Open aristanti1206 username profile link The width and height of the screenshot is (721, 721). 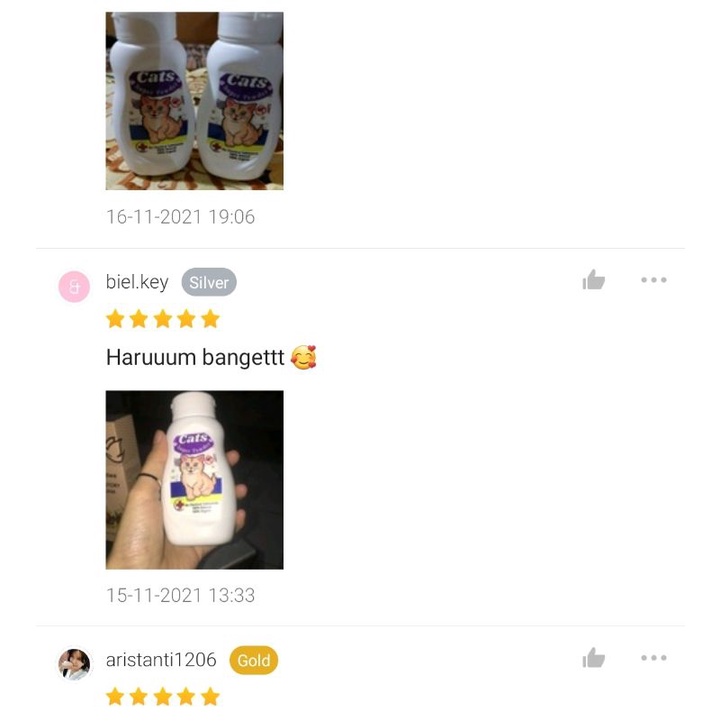pos(161,660)
